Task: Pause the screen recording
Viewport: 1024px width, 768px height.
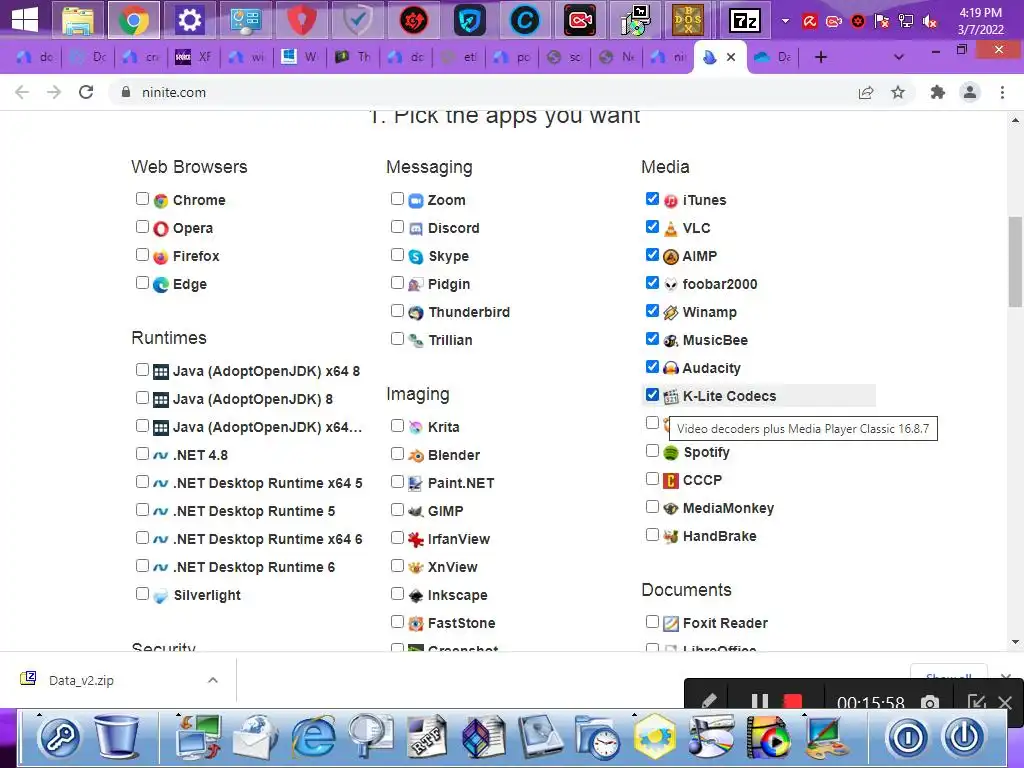Action: [x=760, y=702]
